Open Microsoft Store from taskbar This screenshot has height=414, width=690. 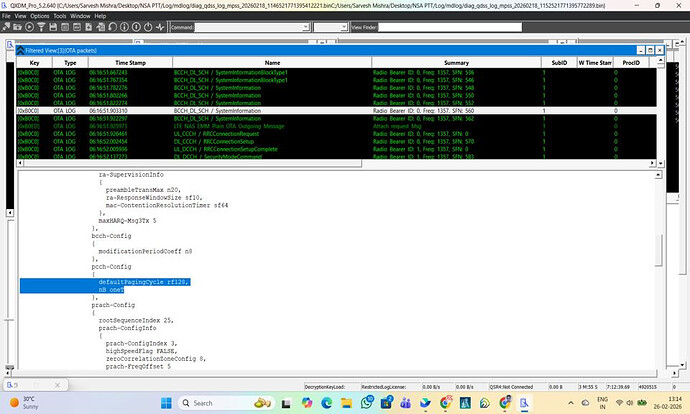386,402
